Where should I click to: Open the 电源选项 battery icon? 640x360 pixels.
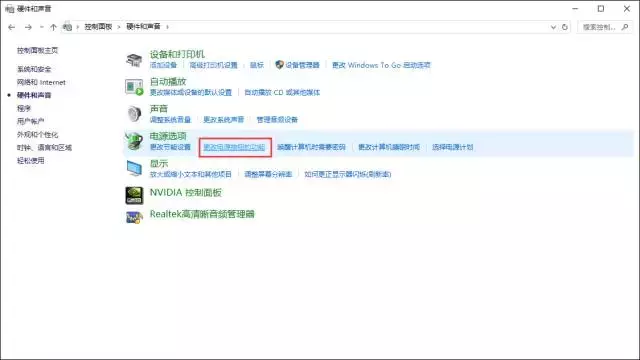pos(134,141)
